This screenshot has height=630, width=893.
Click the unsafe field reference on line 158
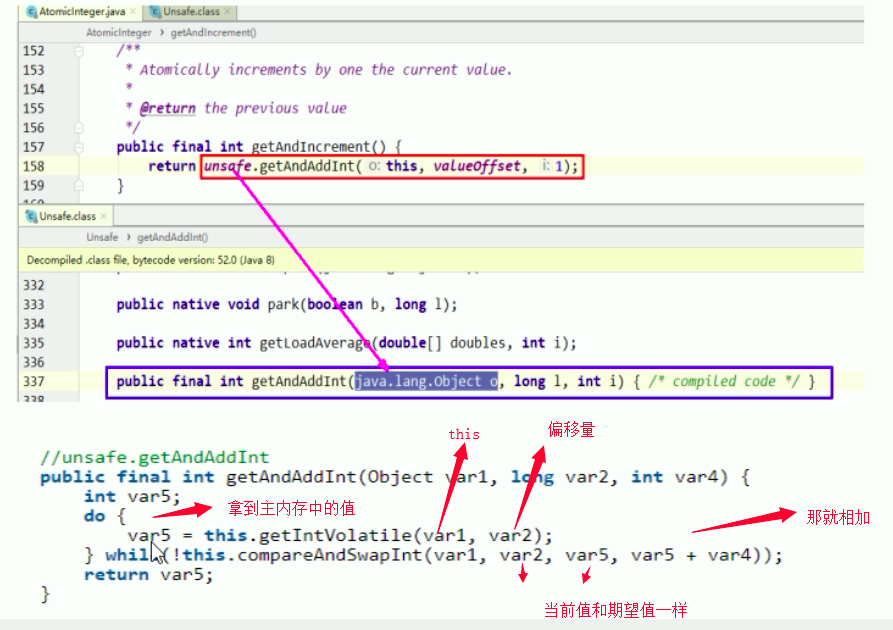(x=227, y=166)
